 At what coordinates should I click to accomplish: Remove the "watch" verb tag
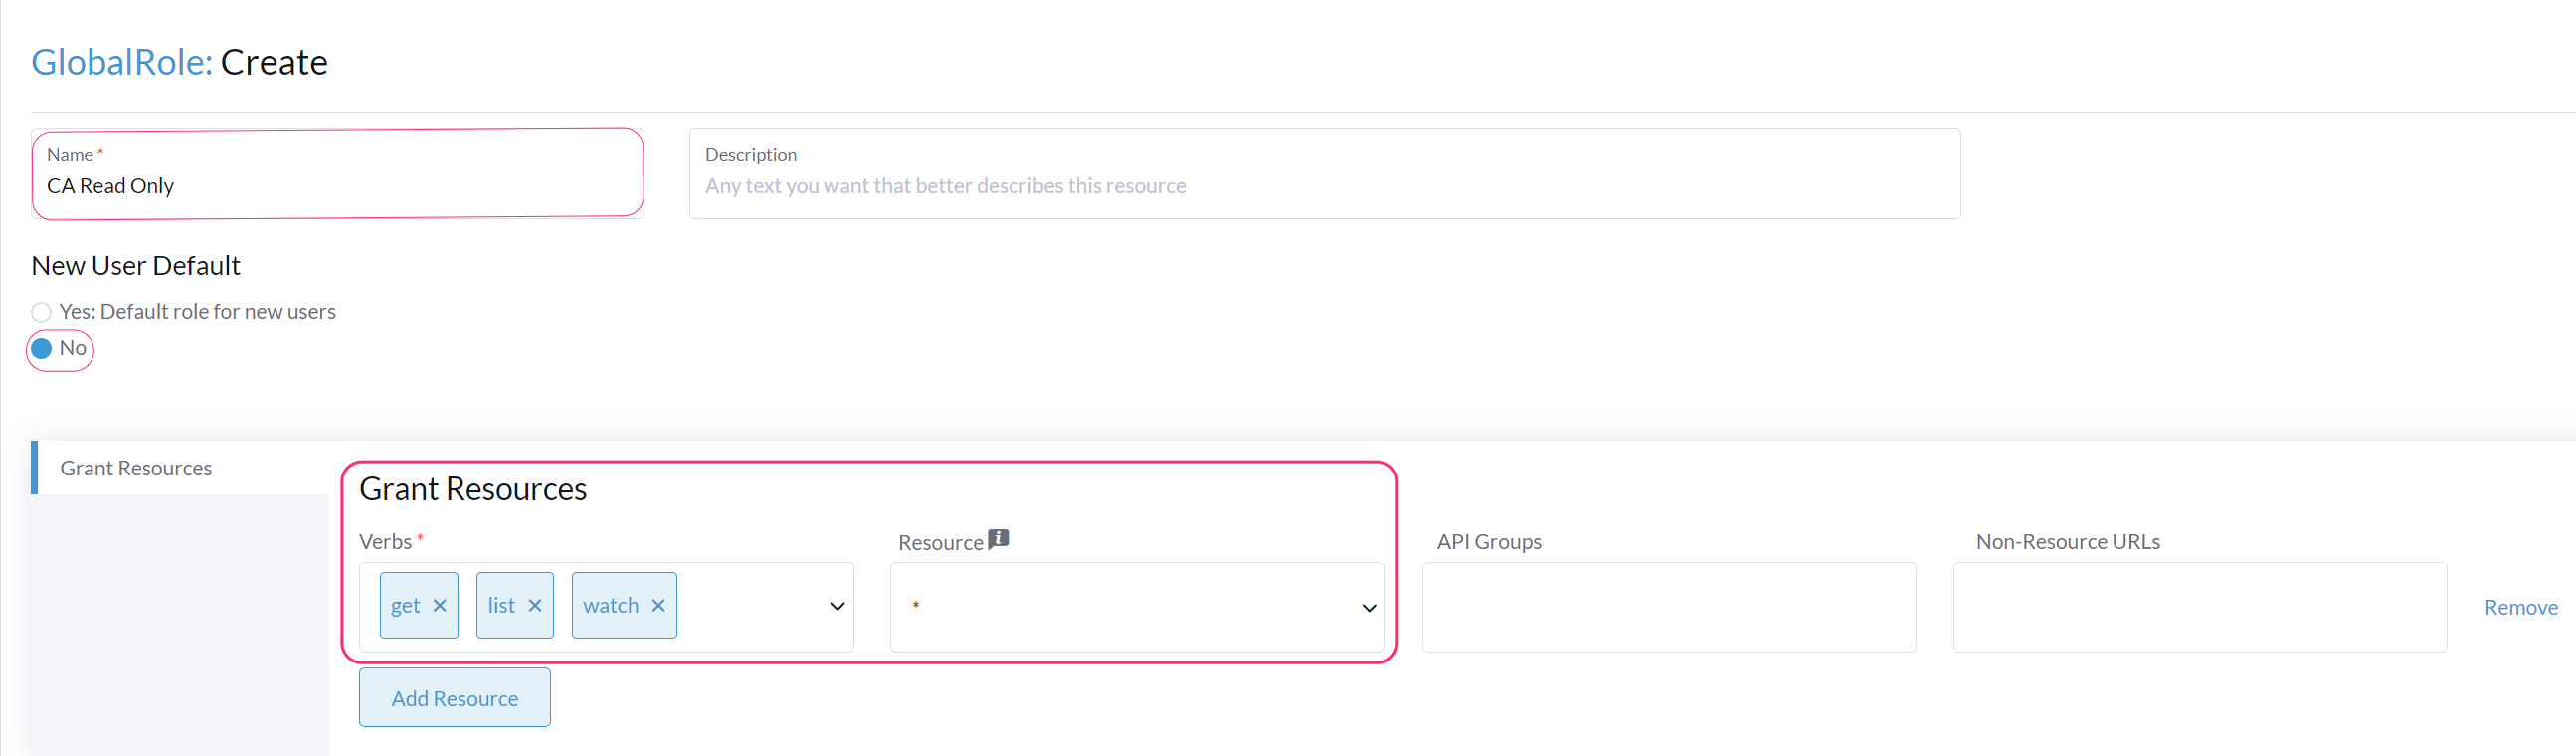[658, 605]
